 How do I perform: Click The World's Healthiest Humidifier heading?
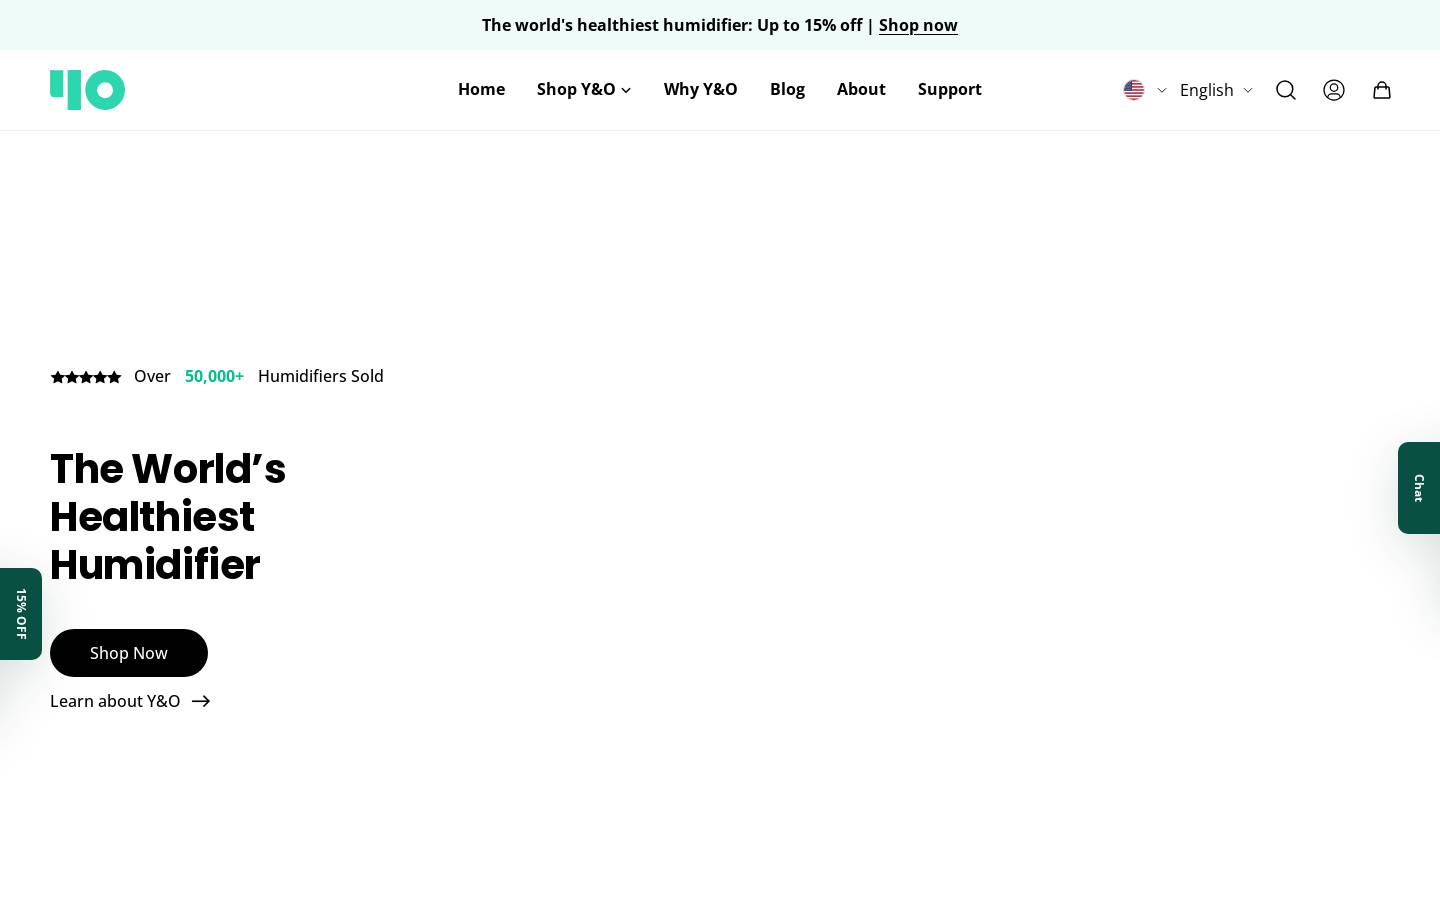coord(168,517)
